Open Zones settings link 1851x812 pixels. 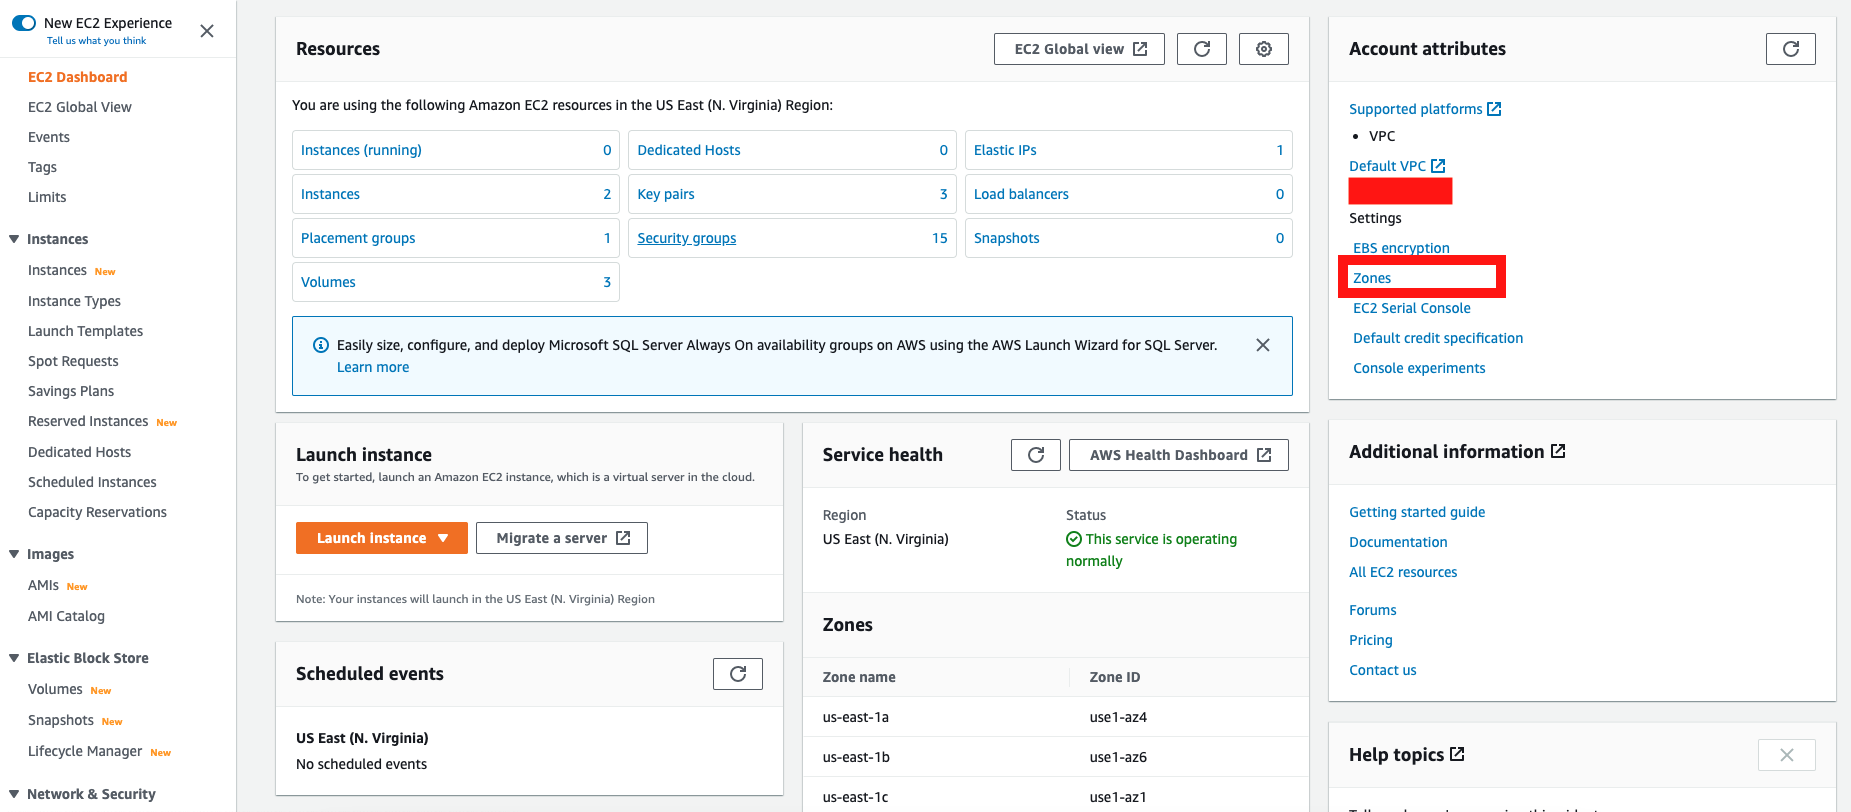point(1372,278)
